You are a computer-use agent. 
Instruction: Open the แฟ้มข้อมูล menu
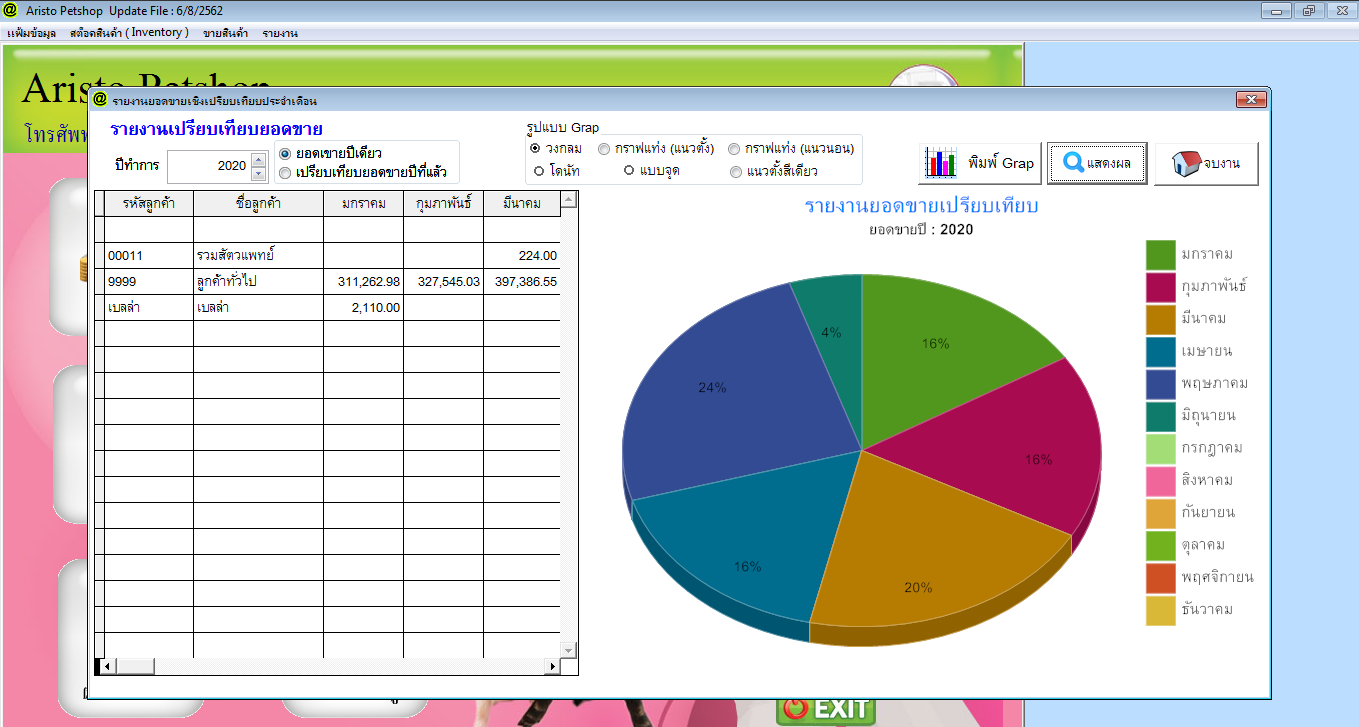pos(31,33)
